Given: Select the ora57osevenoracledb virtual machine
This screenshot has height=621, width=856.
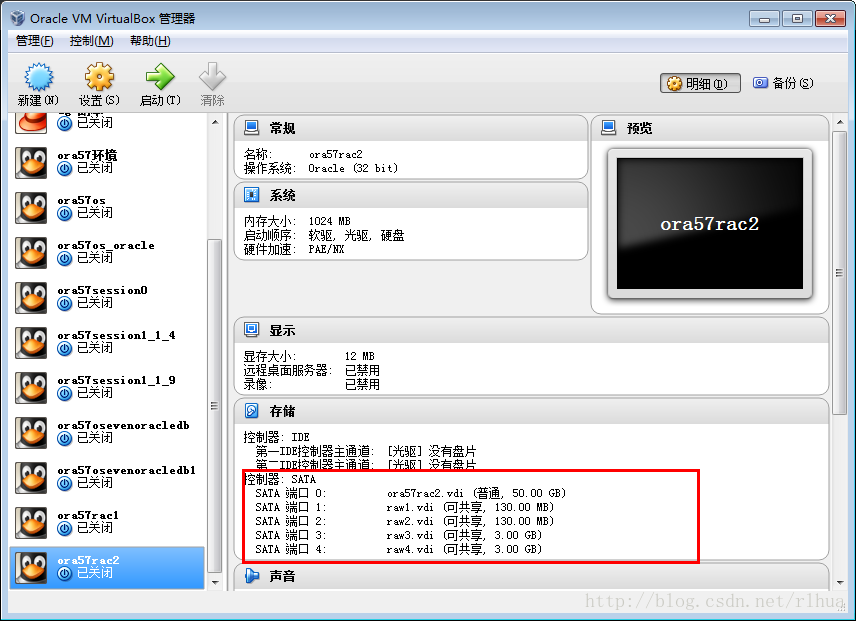Looking at the screenshot, I should point(108,433).
